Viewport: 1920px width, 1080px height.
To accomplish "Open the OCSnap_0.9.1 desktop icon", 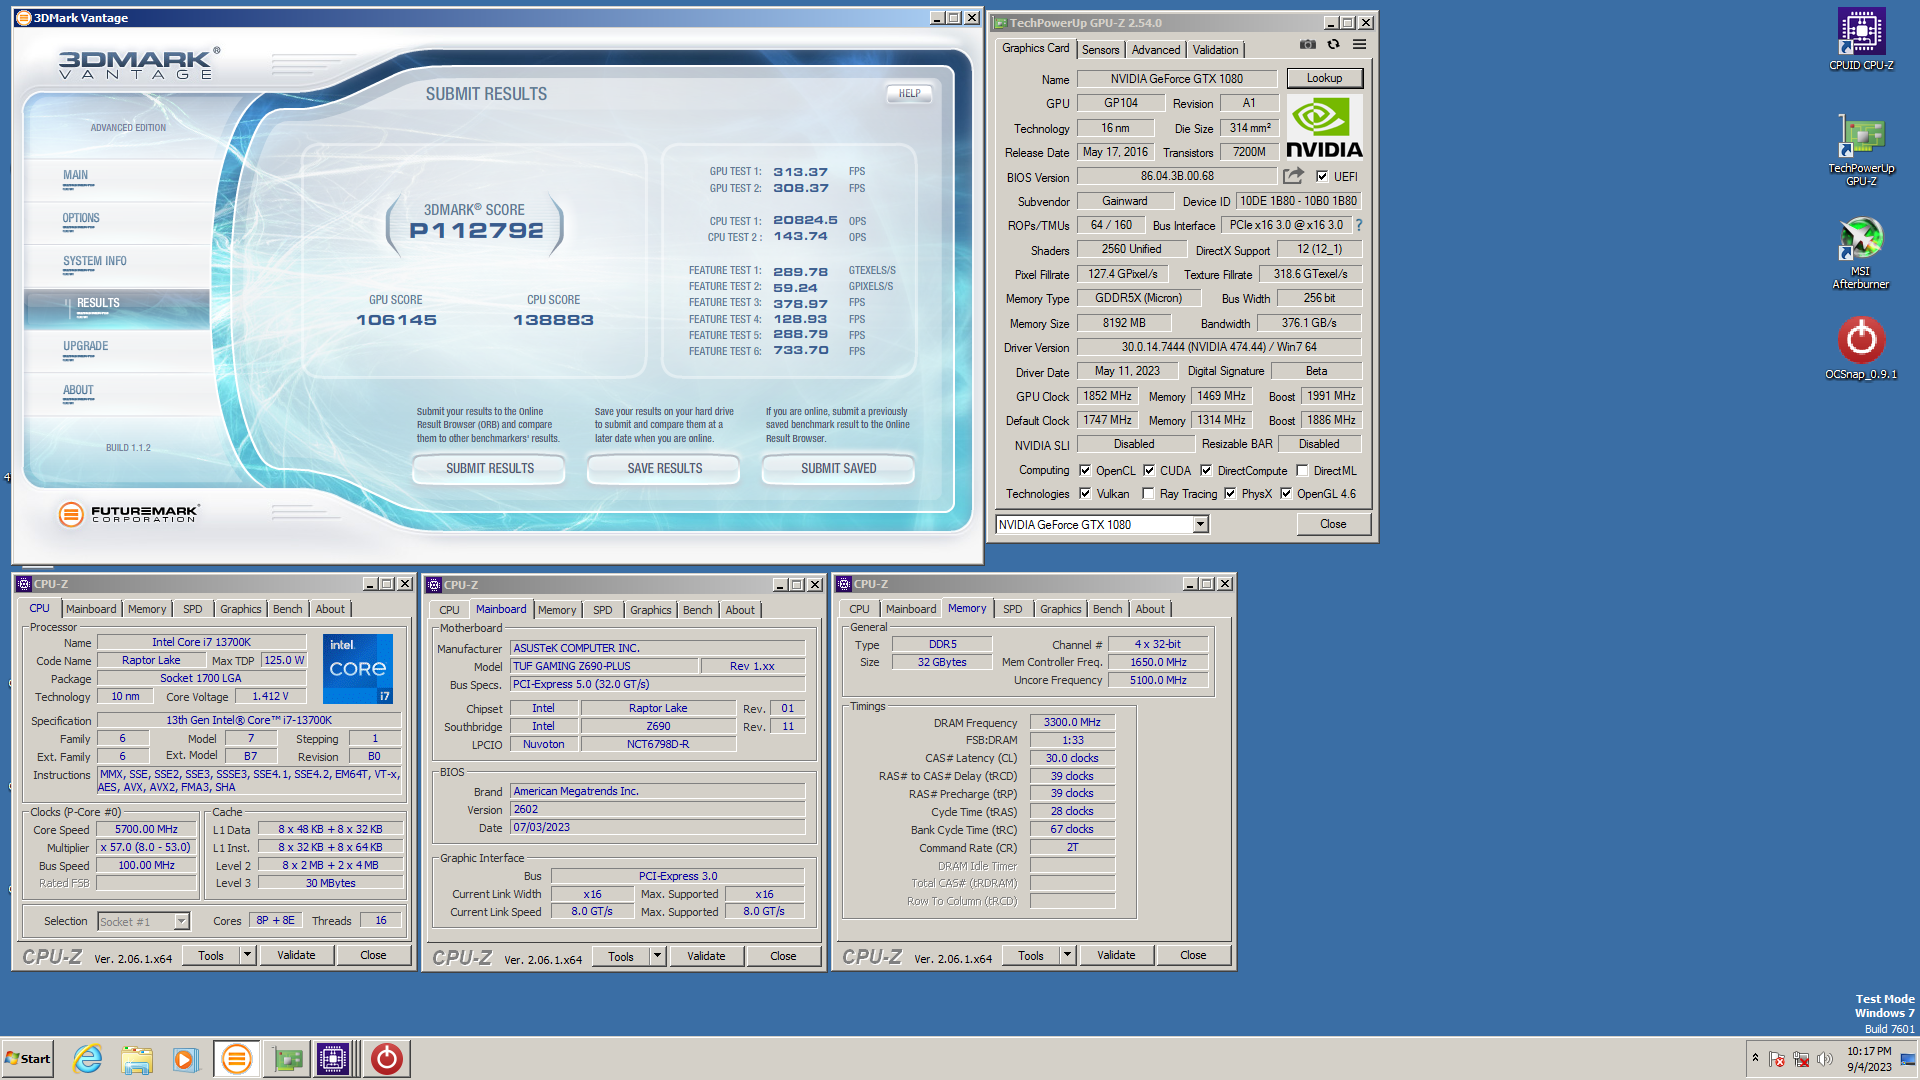I will coord(1861,348).
